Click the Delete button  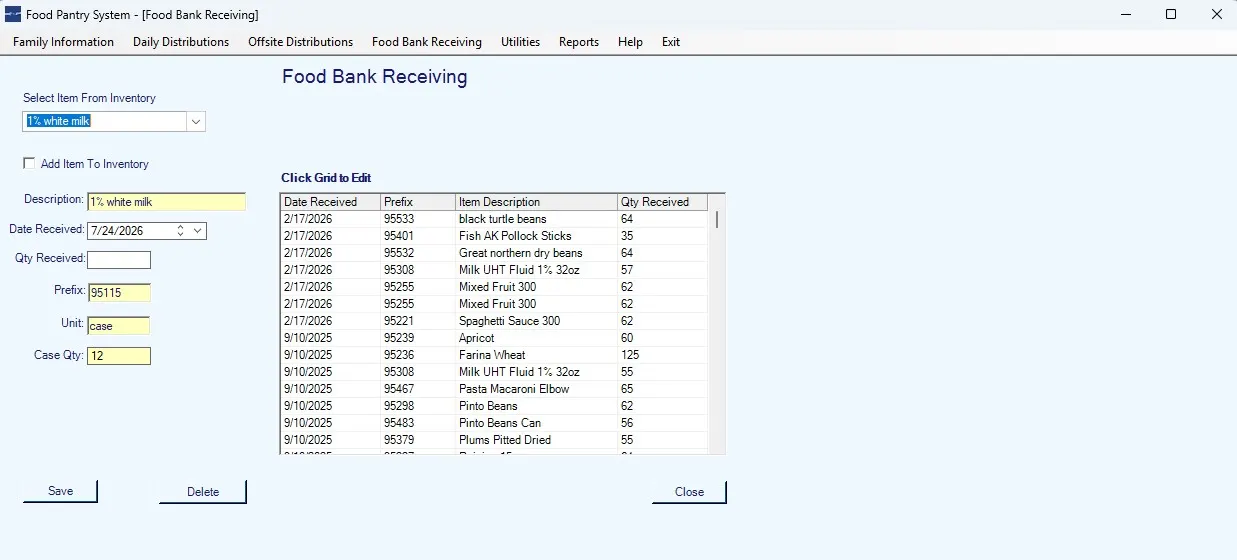tap(203, 491)
